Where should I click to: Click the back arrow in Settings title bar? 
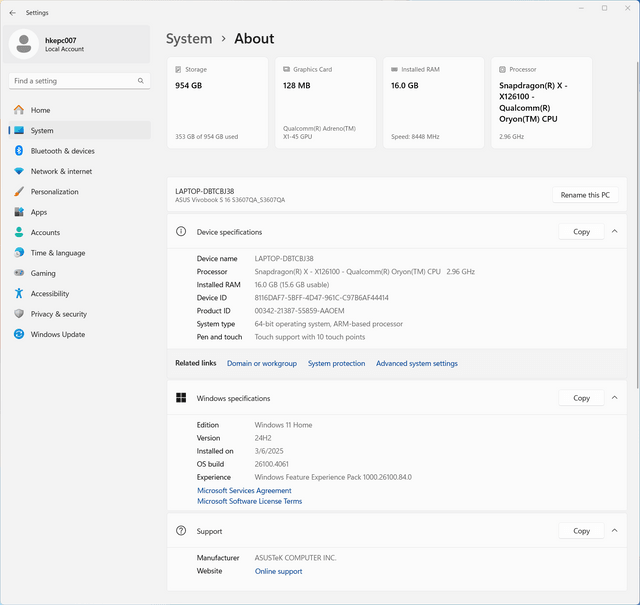(x=13, y=13)
